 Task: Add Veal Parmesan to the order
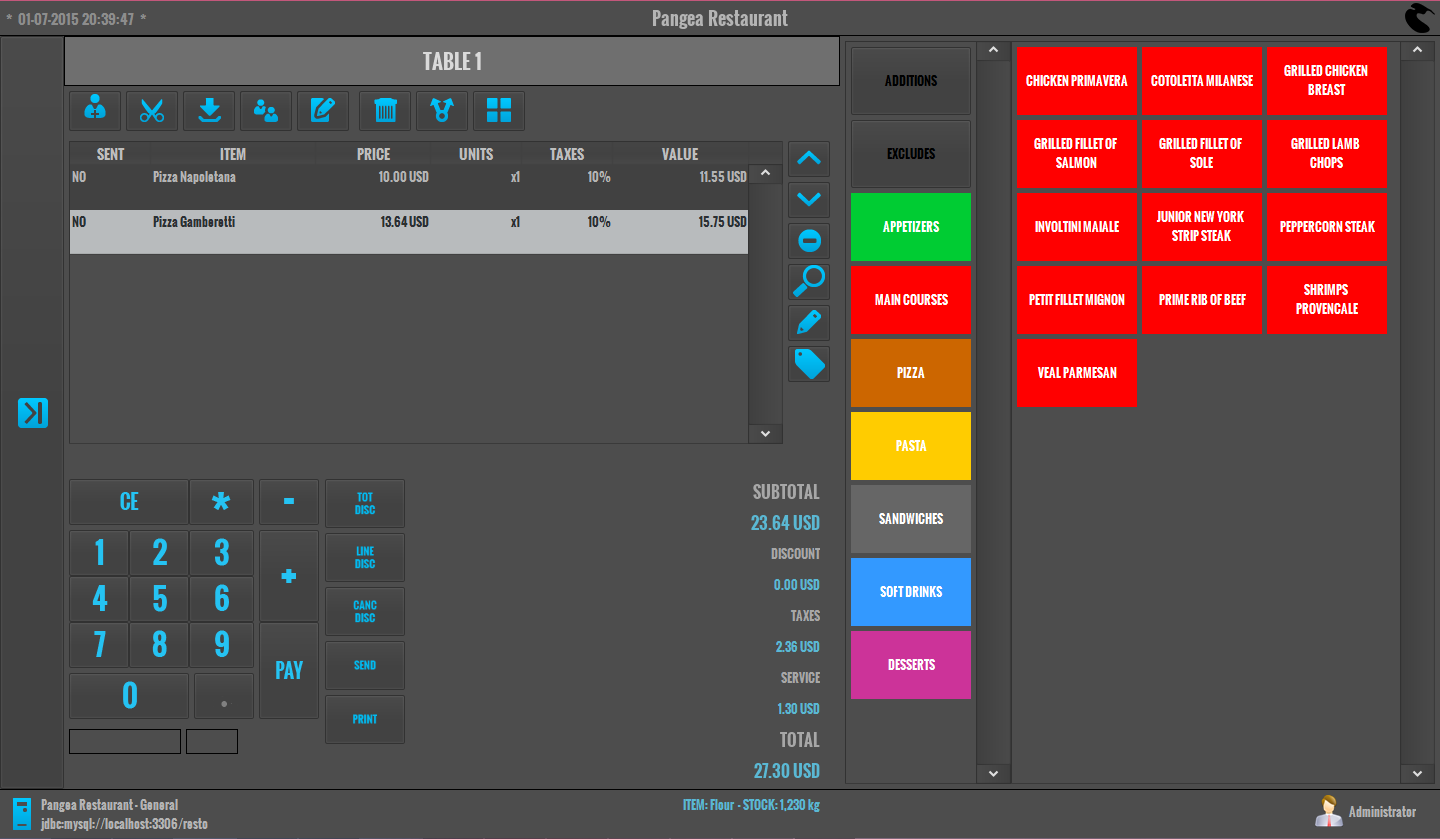[1077, 373]
